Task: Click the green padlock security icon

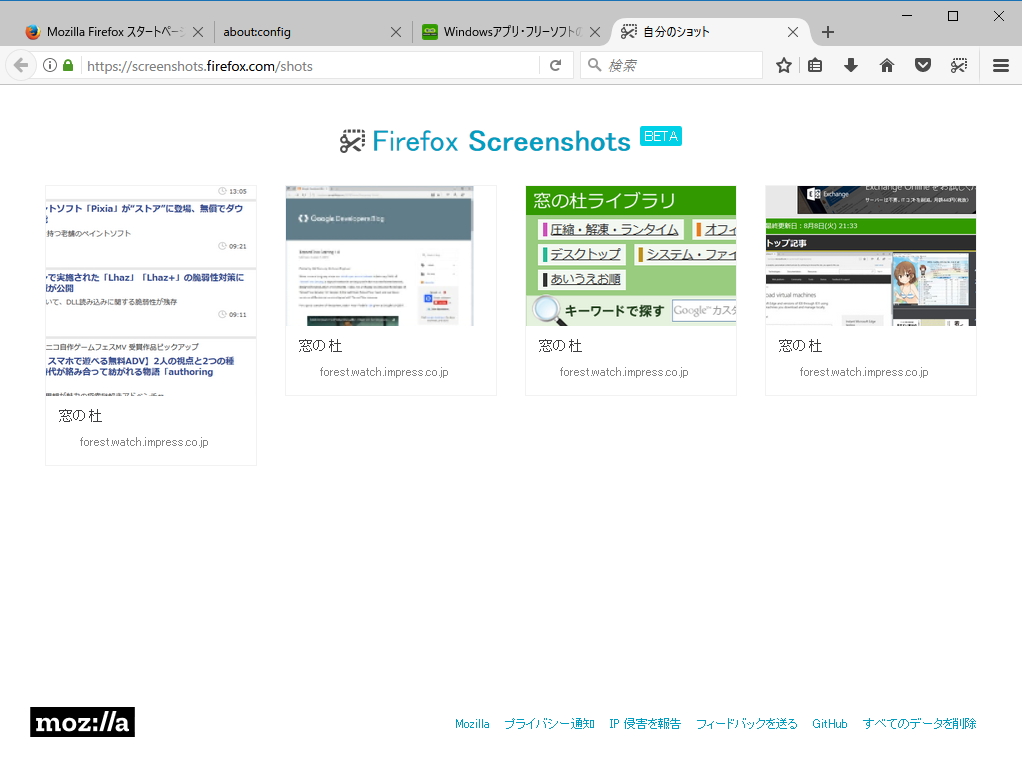Action: click(x=68, y=65)
